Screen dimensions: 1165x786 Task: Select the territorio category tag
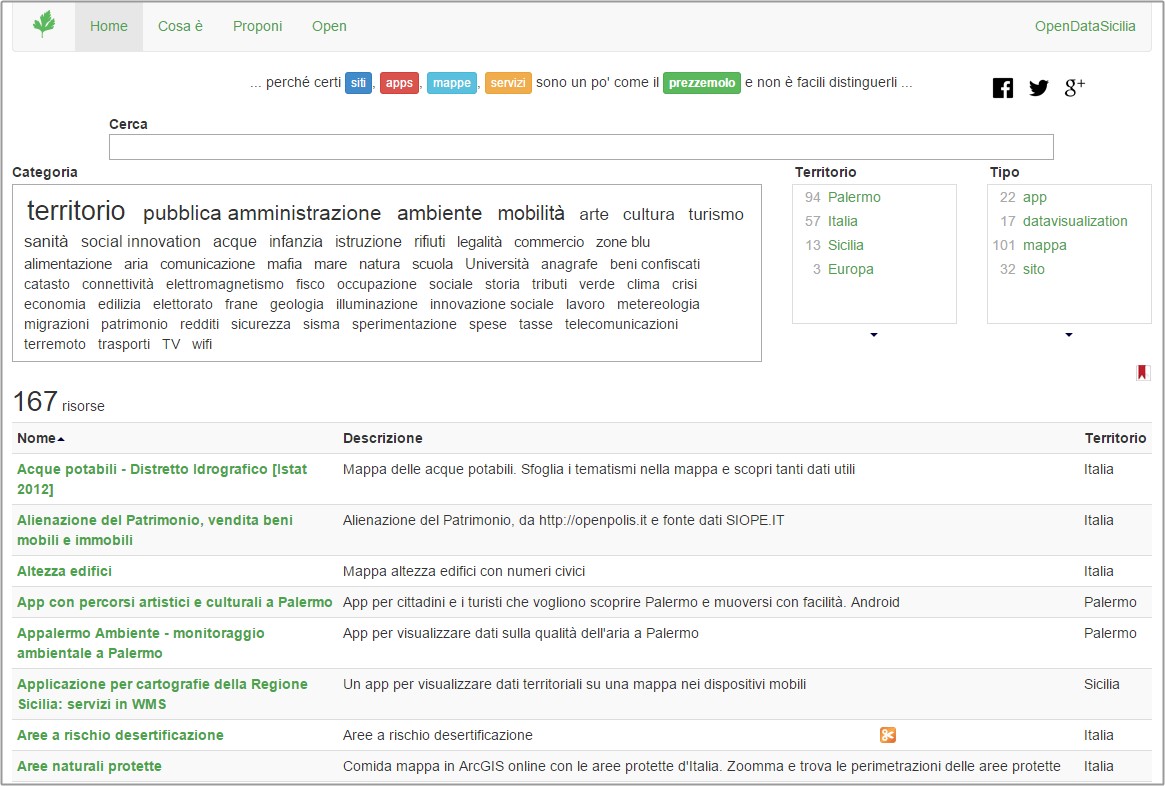[76, 211]
